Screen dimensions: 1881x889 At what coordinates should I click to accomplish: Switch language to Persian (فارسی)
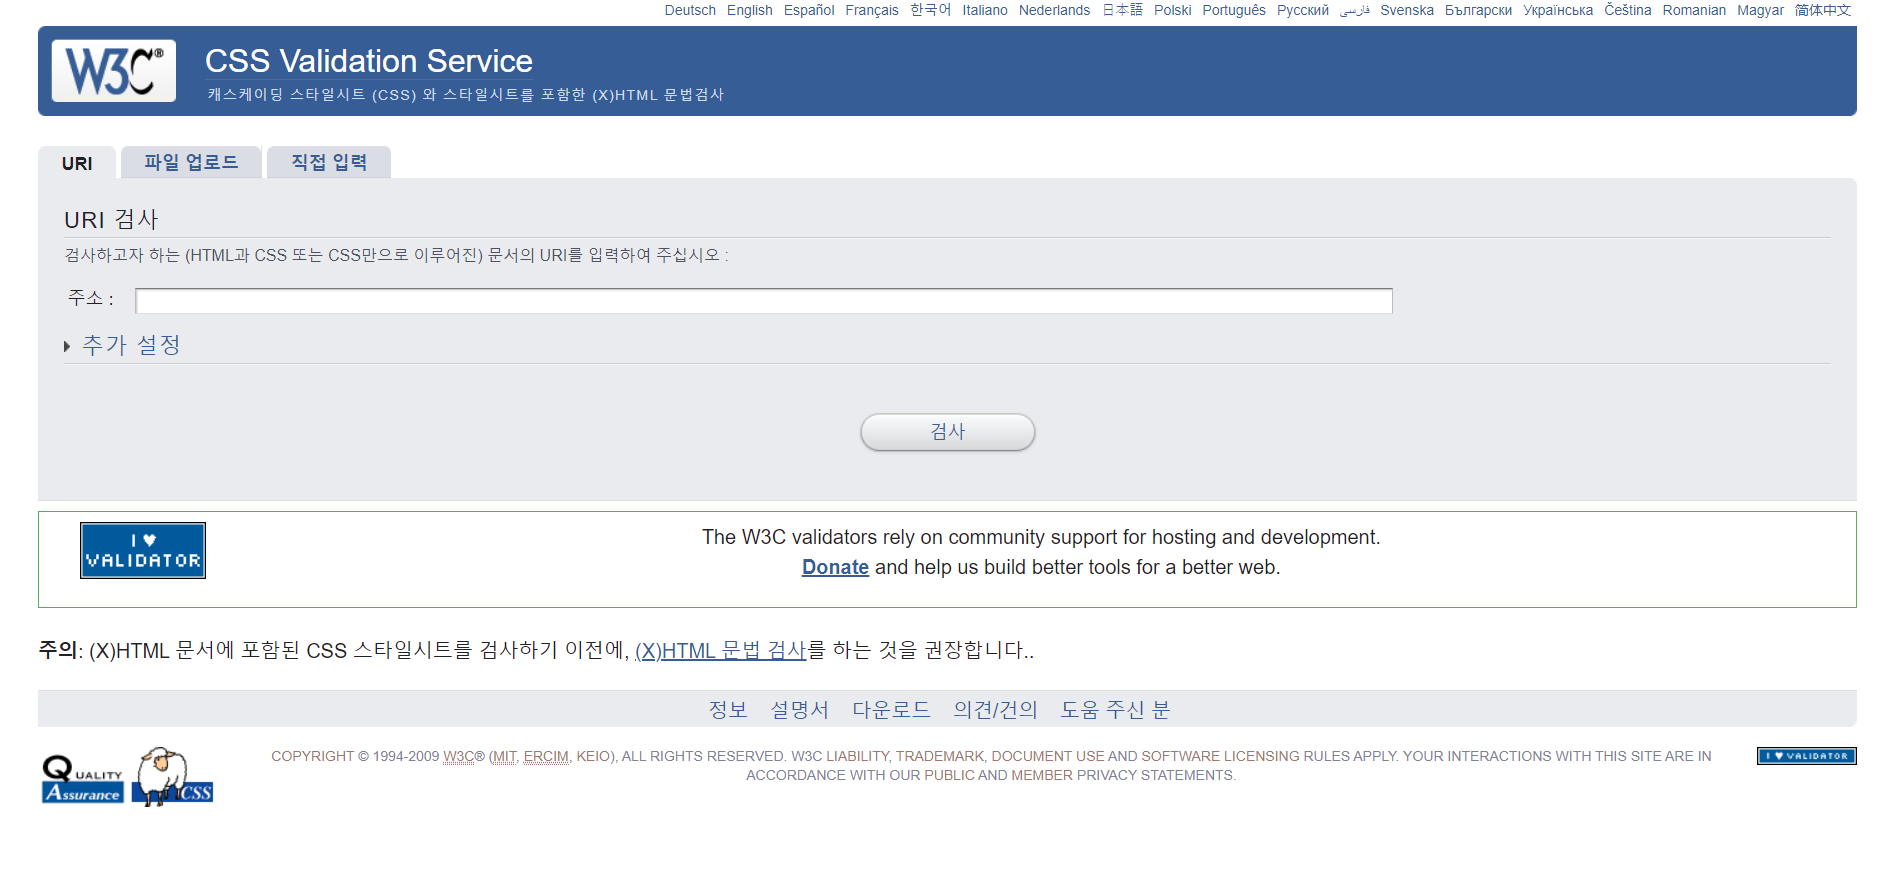[1355, 10]
